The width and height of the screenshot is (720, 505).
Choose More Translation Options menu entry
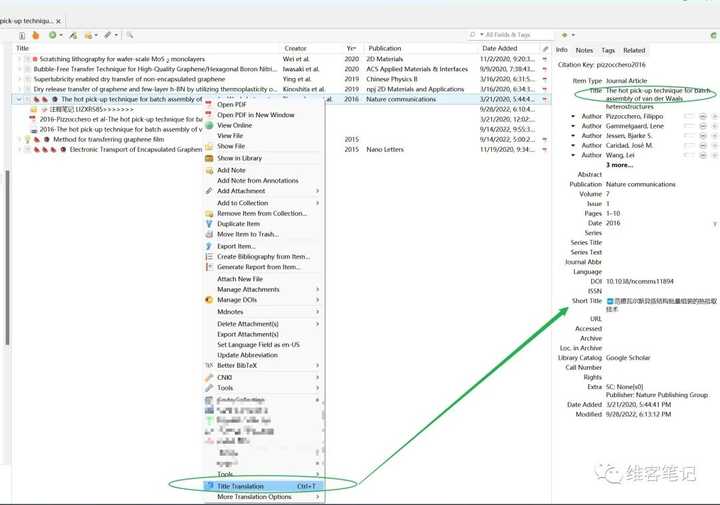point(264,497)
